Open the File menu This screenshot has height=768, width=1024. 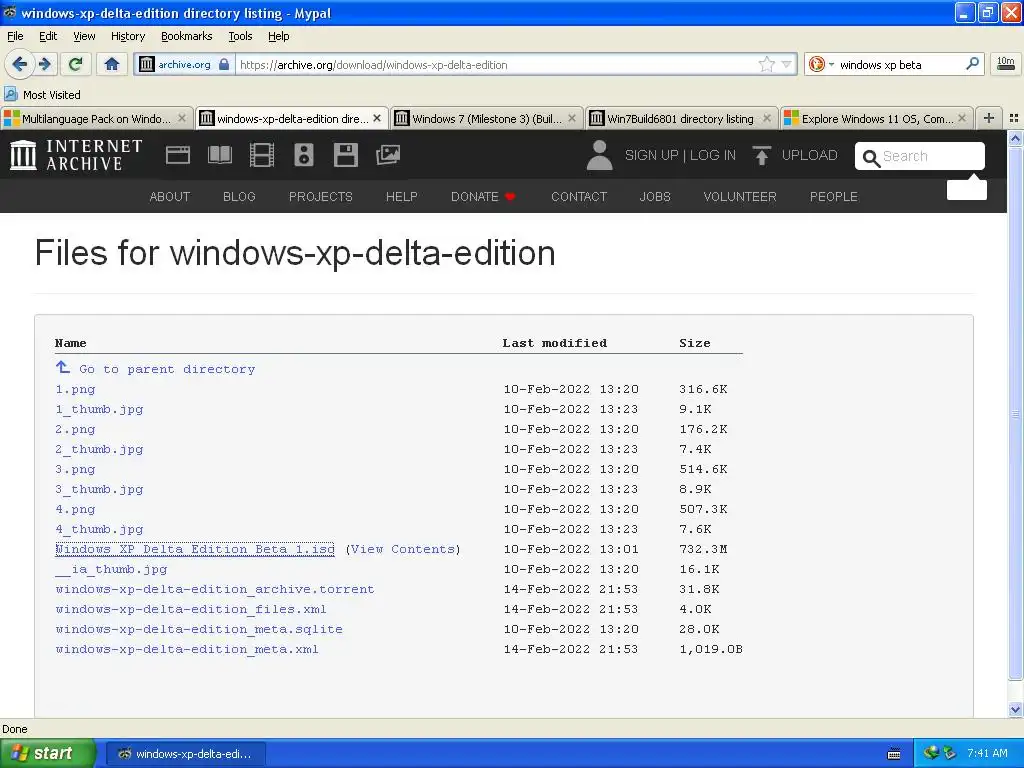point(15,36)
